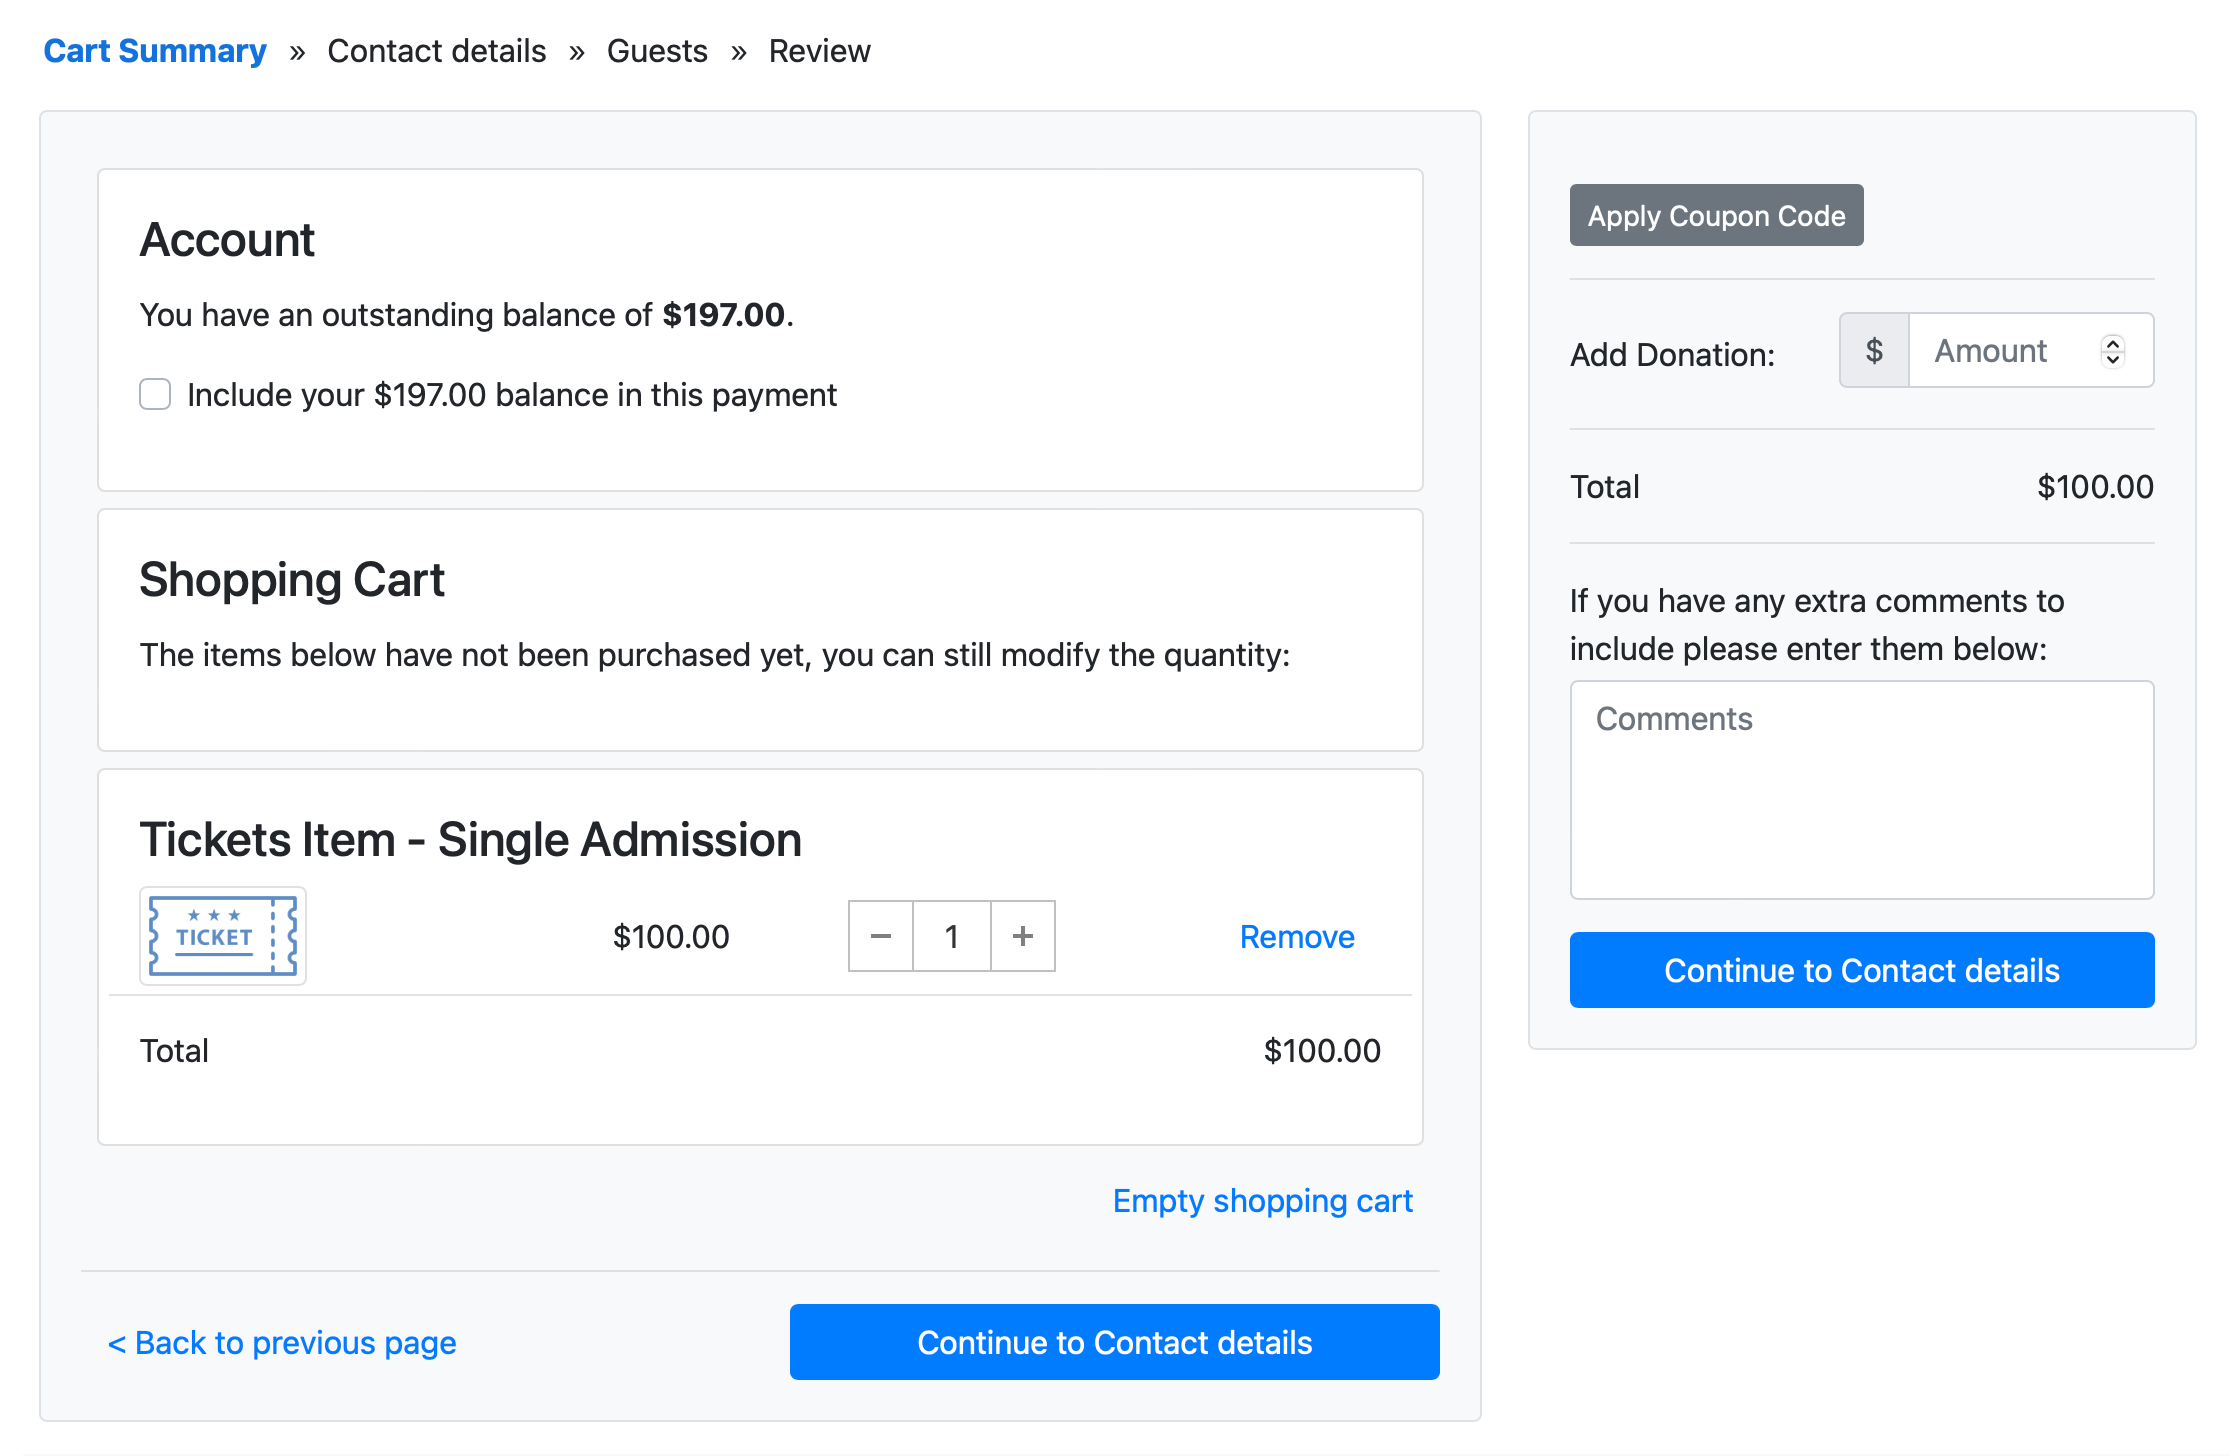Select the Guests breadcrumb step
2230x1456 pixels.
(x=657, y=51)
